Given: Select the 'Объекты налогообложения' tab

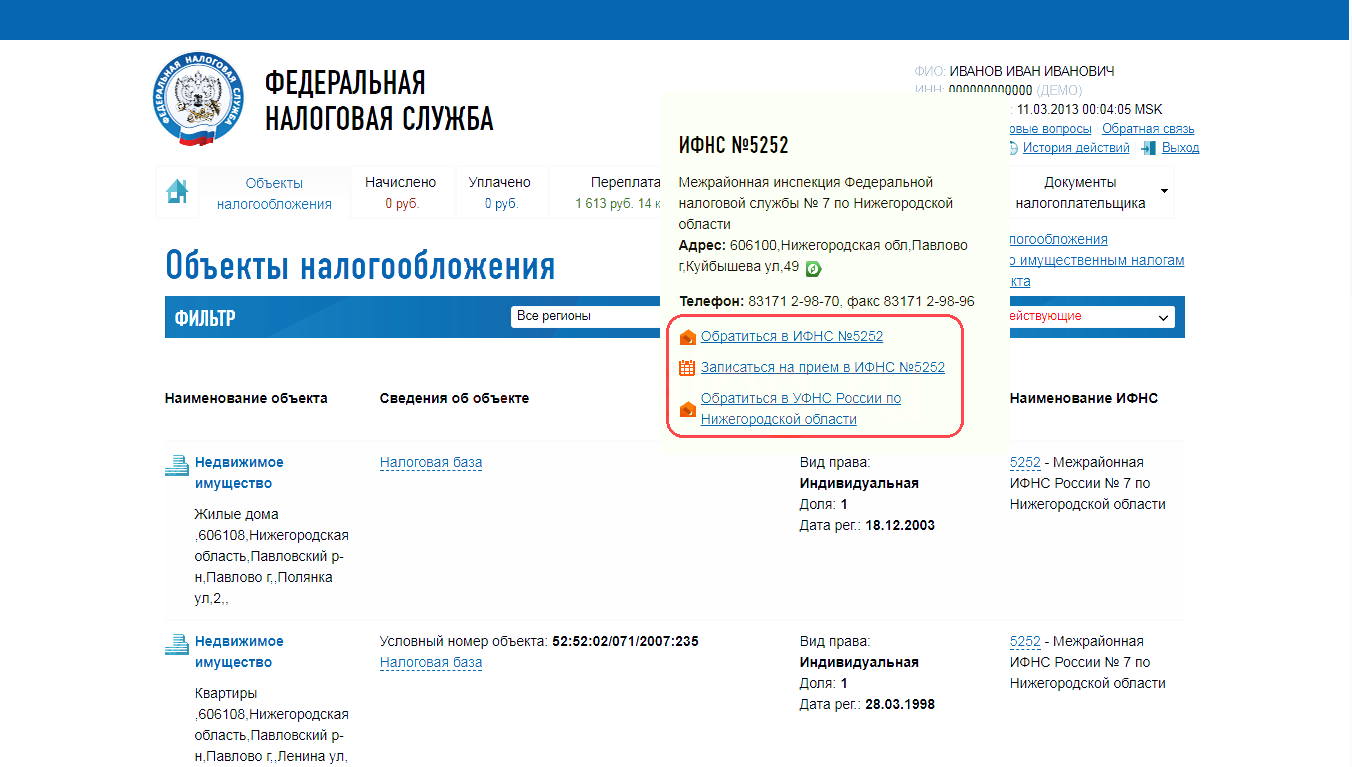Looking at the screenshot, I should pyautogui.click(x=274, y=192).
